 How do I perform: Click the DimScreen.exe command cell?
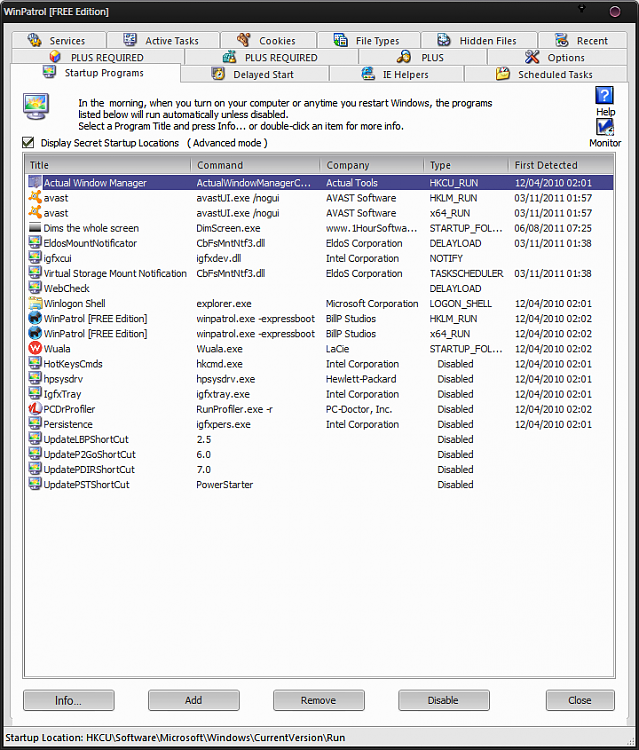point(228,228)
